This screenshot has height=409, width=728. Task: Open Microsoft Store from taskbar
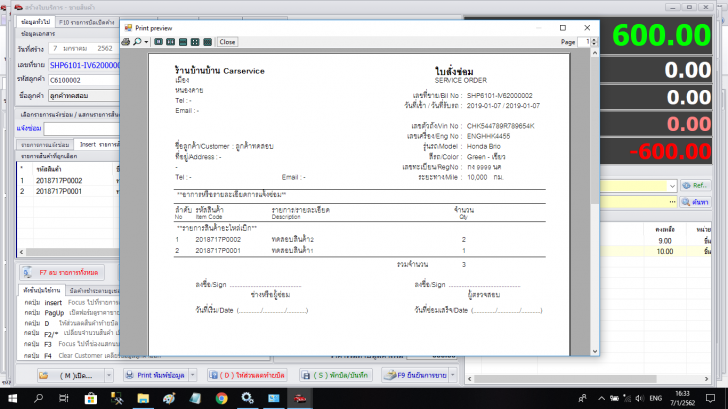pyautogui.click(x=91, y=398)
